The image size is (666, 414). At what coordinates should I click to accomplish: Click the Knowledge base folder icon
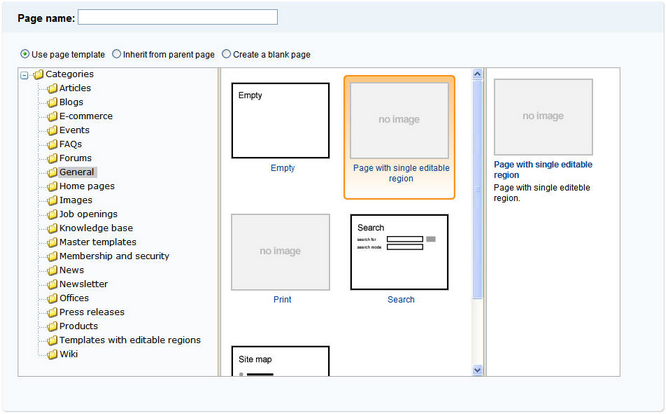[52, 228]
